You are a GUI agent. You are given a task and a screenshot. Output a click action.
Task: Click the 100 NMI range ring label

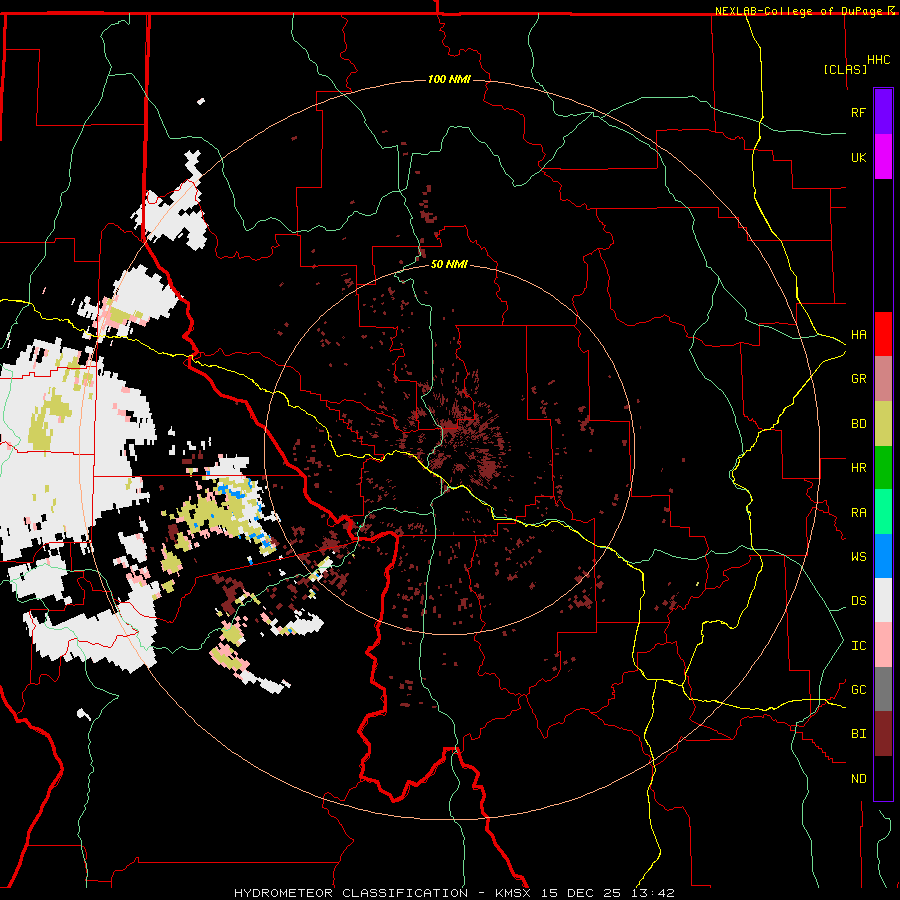[x=449, y=79]
